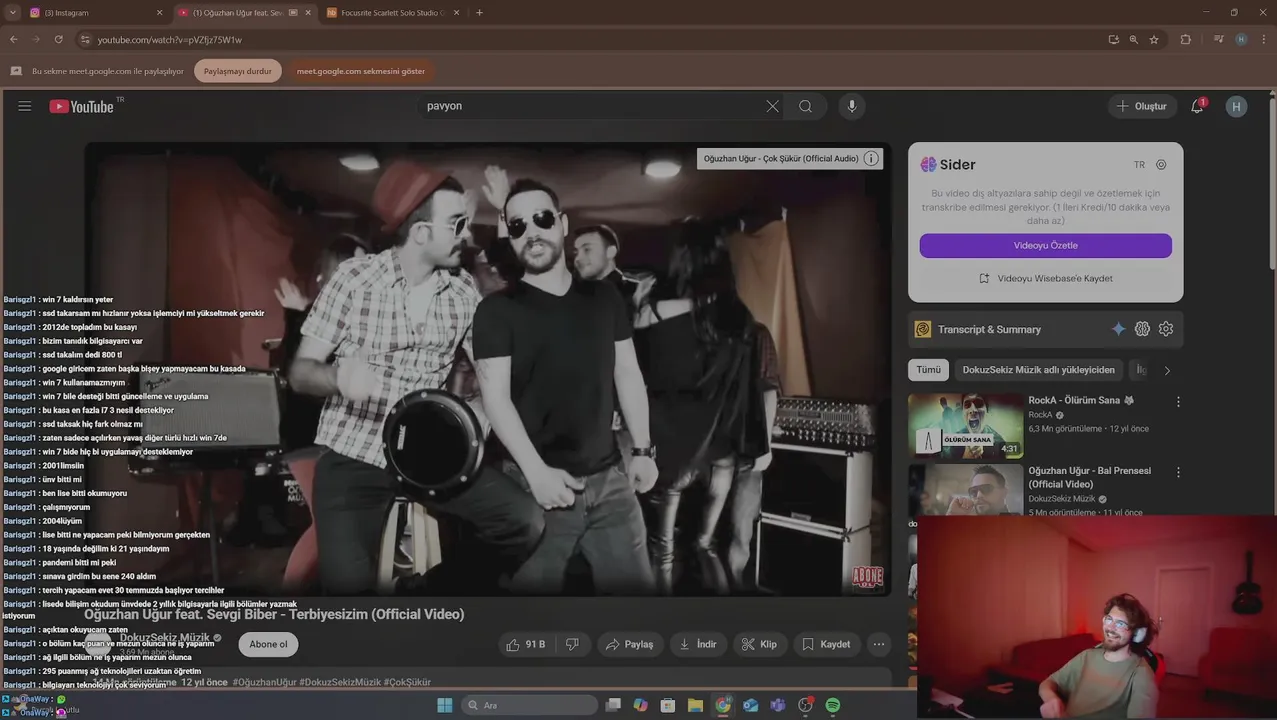The width and height of the screenshot is (1277, 720).
Task: Show more filter chips with right chevron
Action: tap(1167, 370)
